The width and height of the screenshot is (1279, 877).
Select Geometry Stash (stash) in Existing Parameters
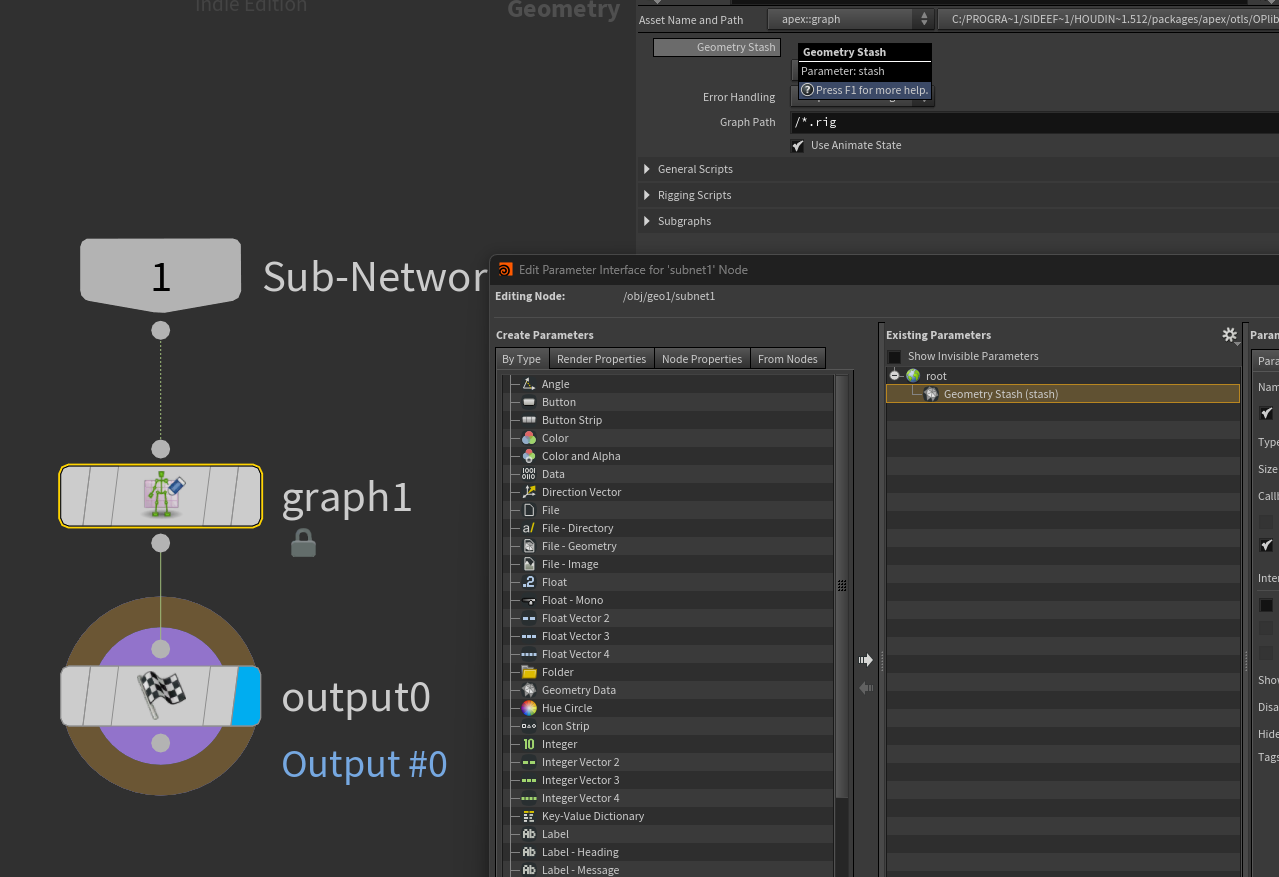(1062, 394)
